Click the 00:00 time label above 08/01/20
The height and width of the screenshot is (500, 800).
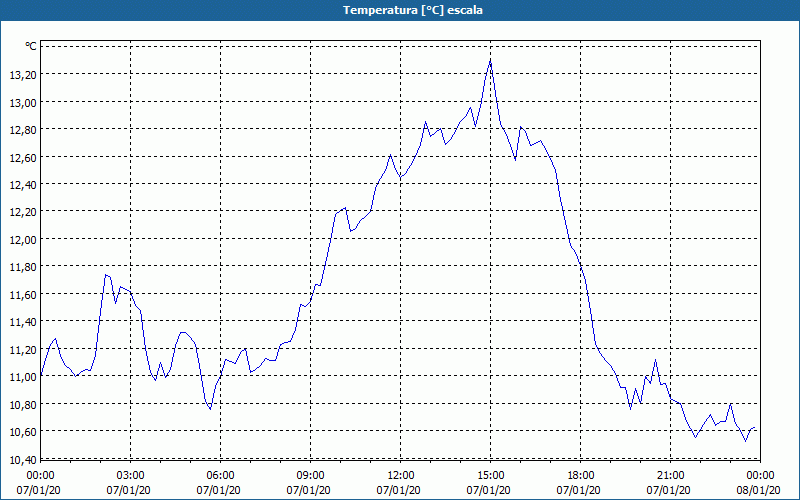click(x=760, y=476)
